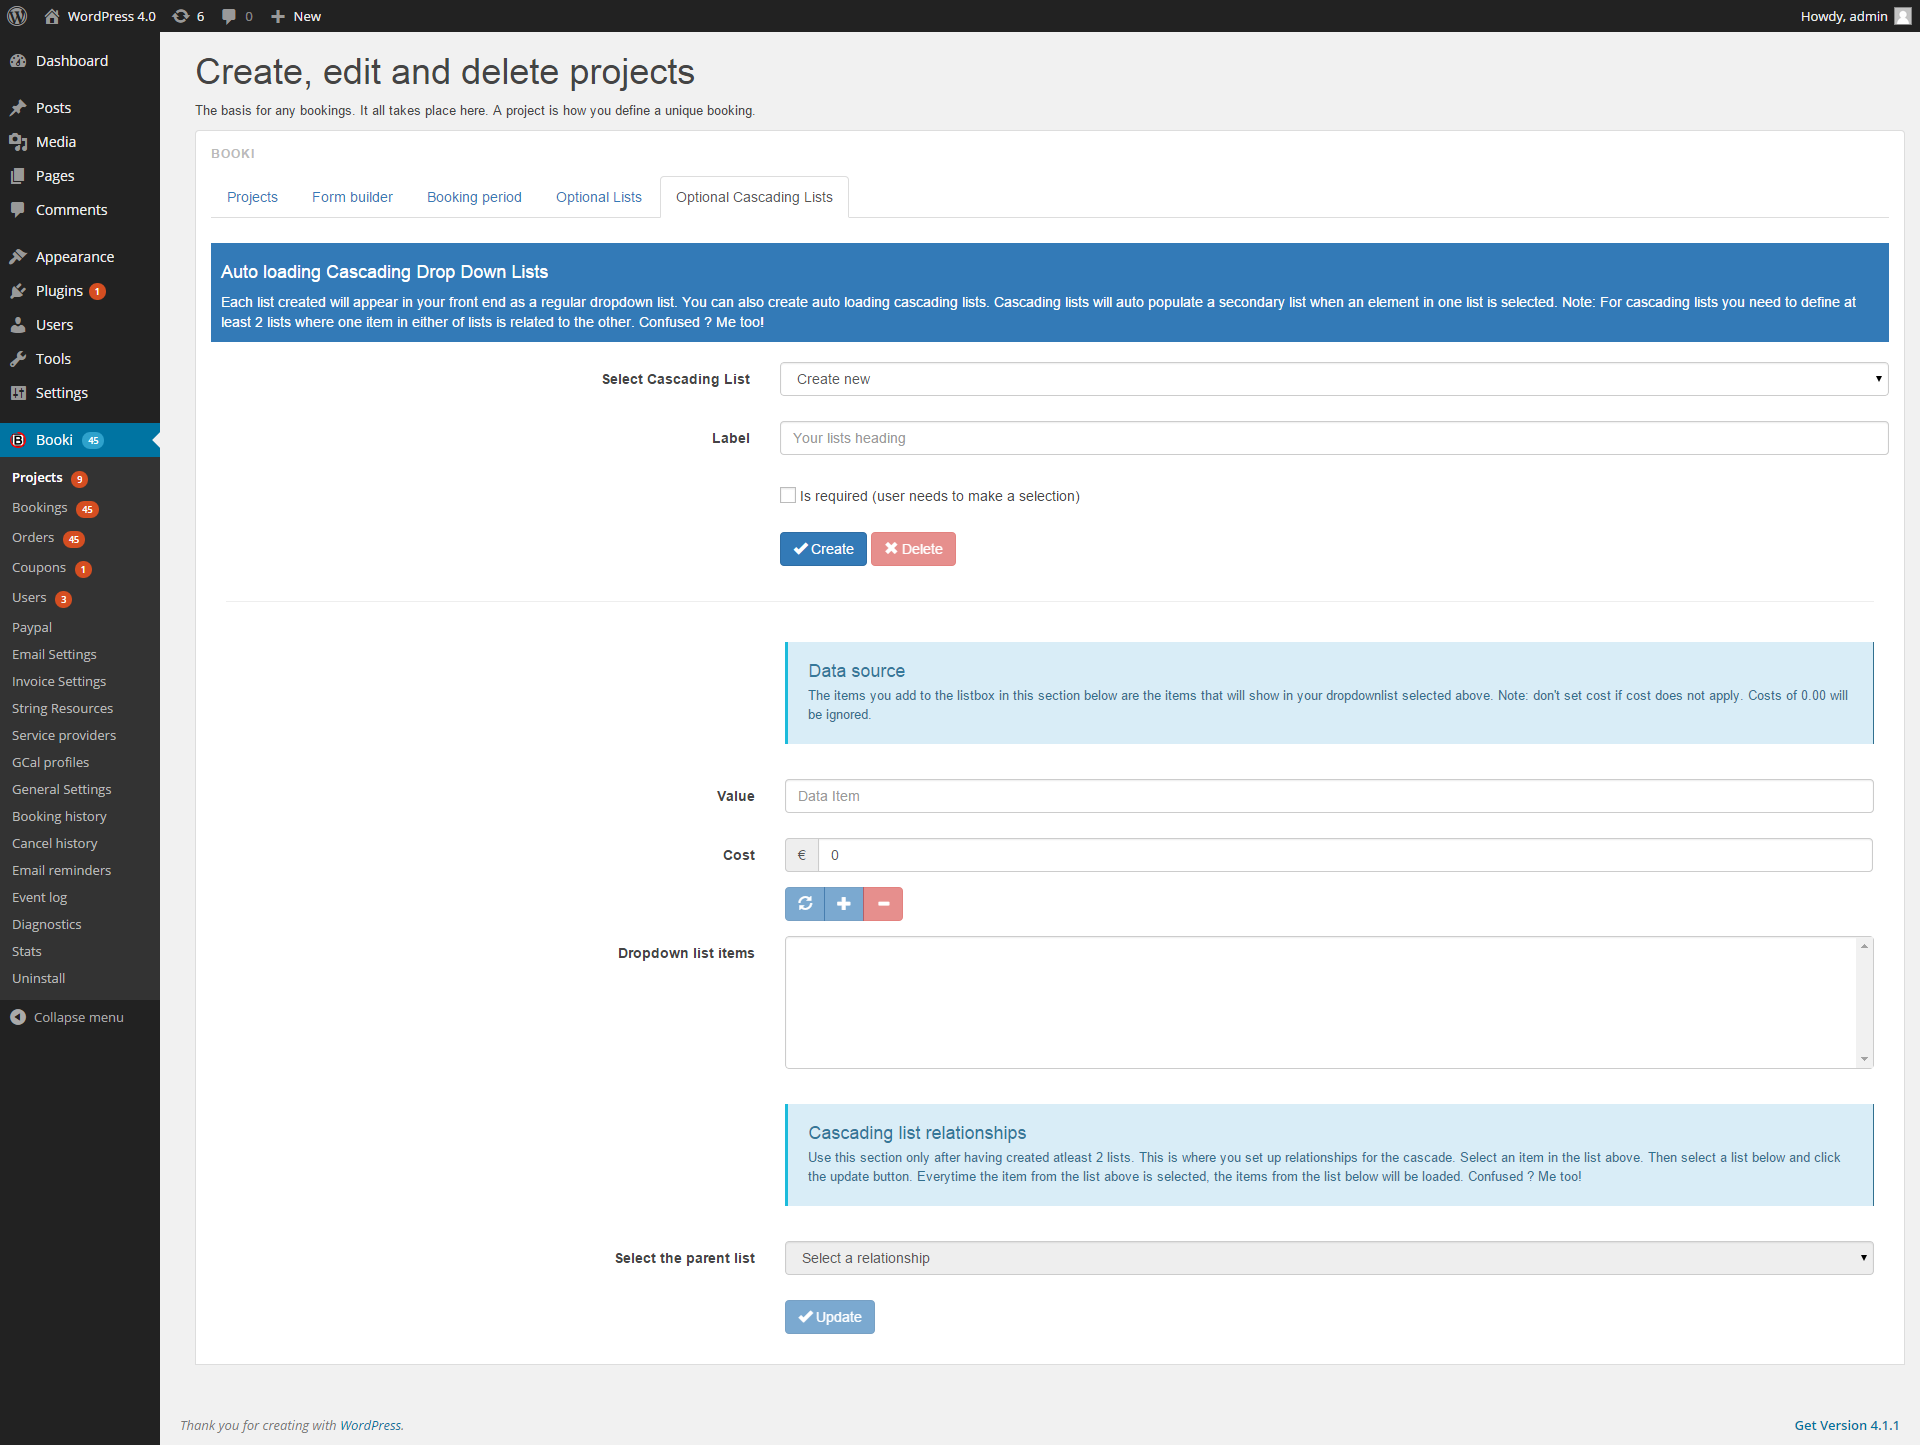
Task: Click the updates refresh icon in admin bar
Action: 181,16
